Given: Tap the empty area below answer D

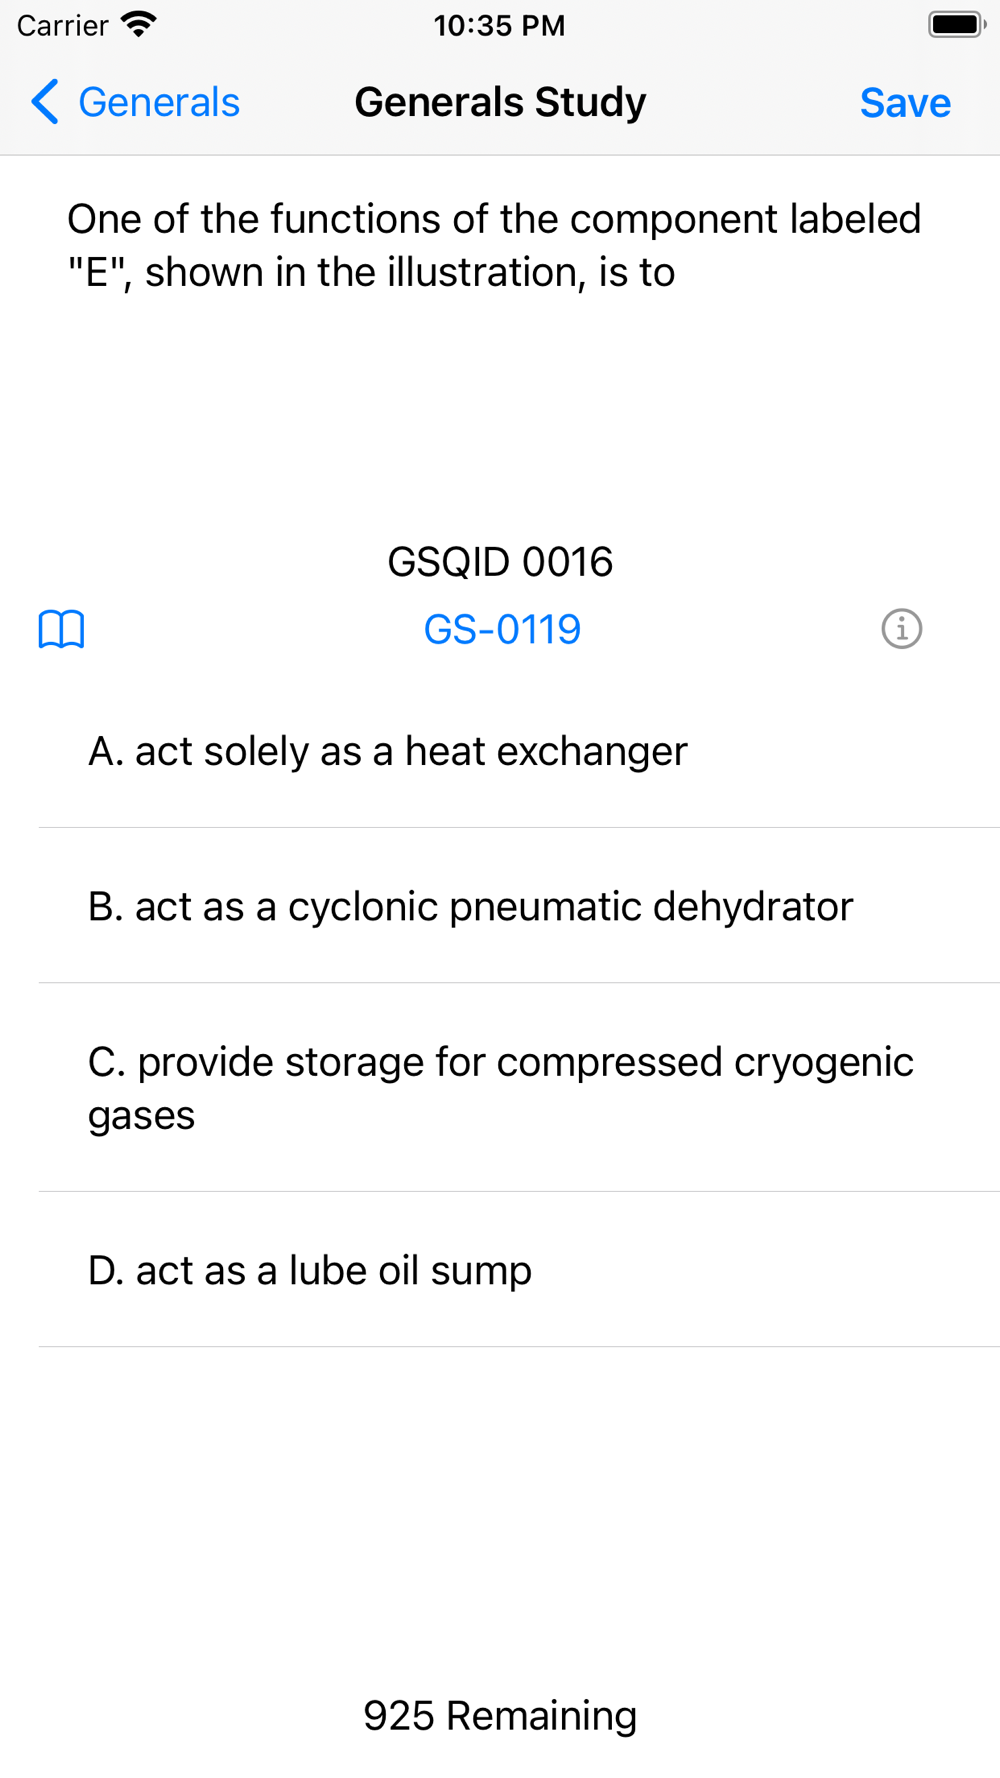Looking at the screenshot, I should click(500, 1510).
